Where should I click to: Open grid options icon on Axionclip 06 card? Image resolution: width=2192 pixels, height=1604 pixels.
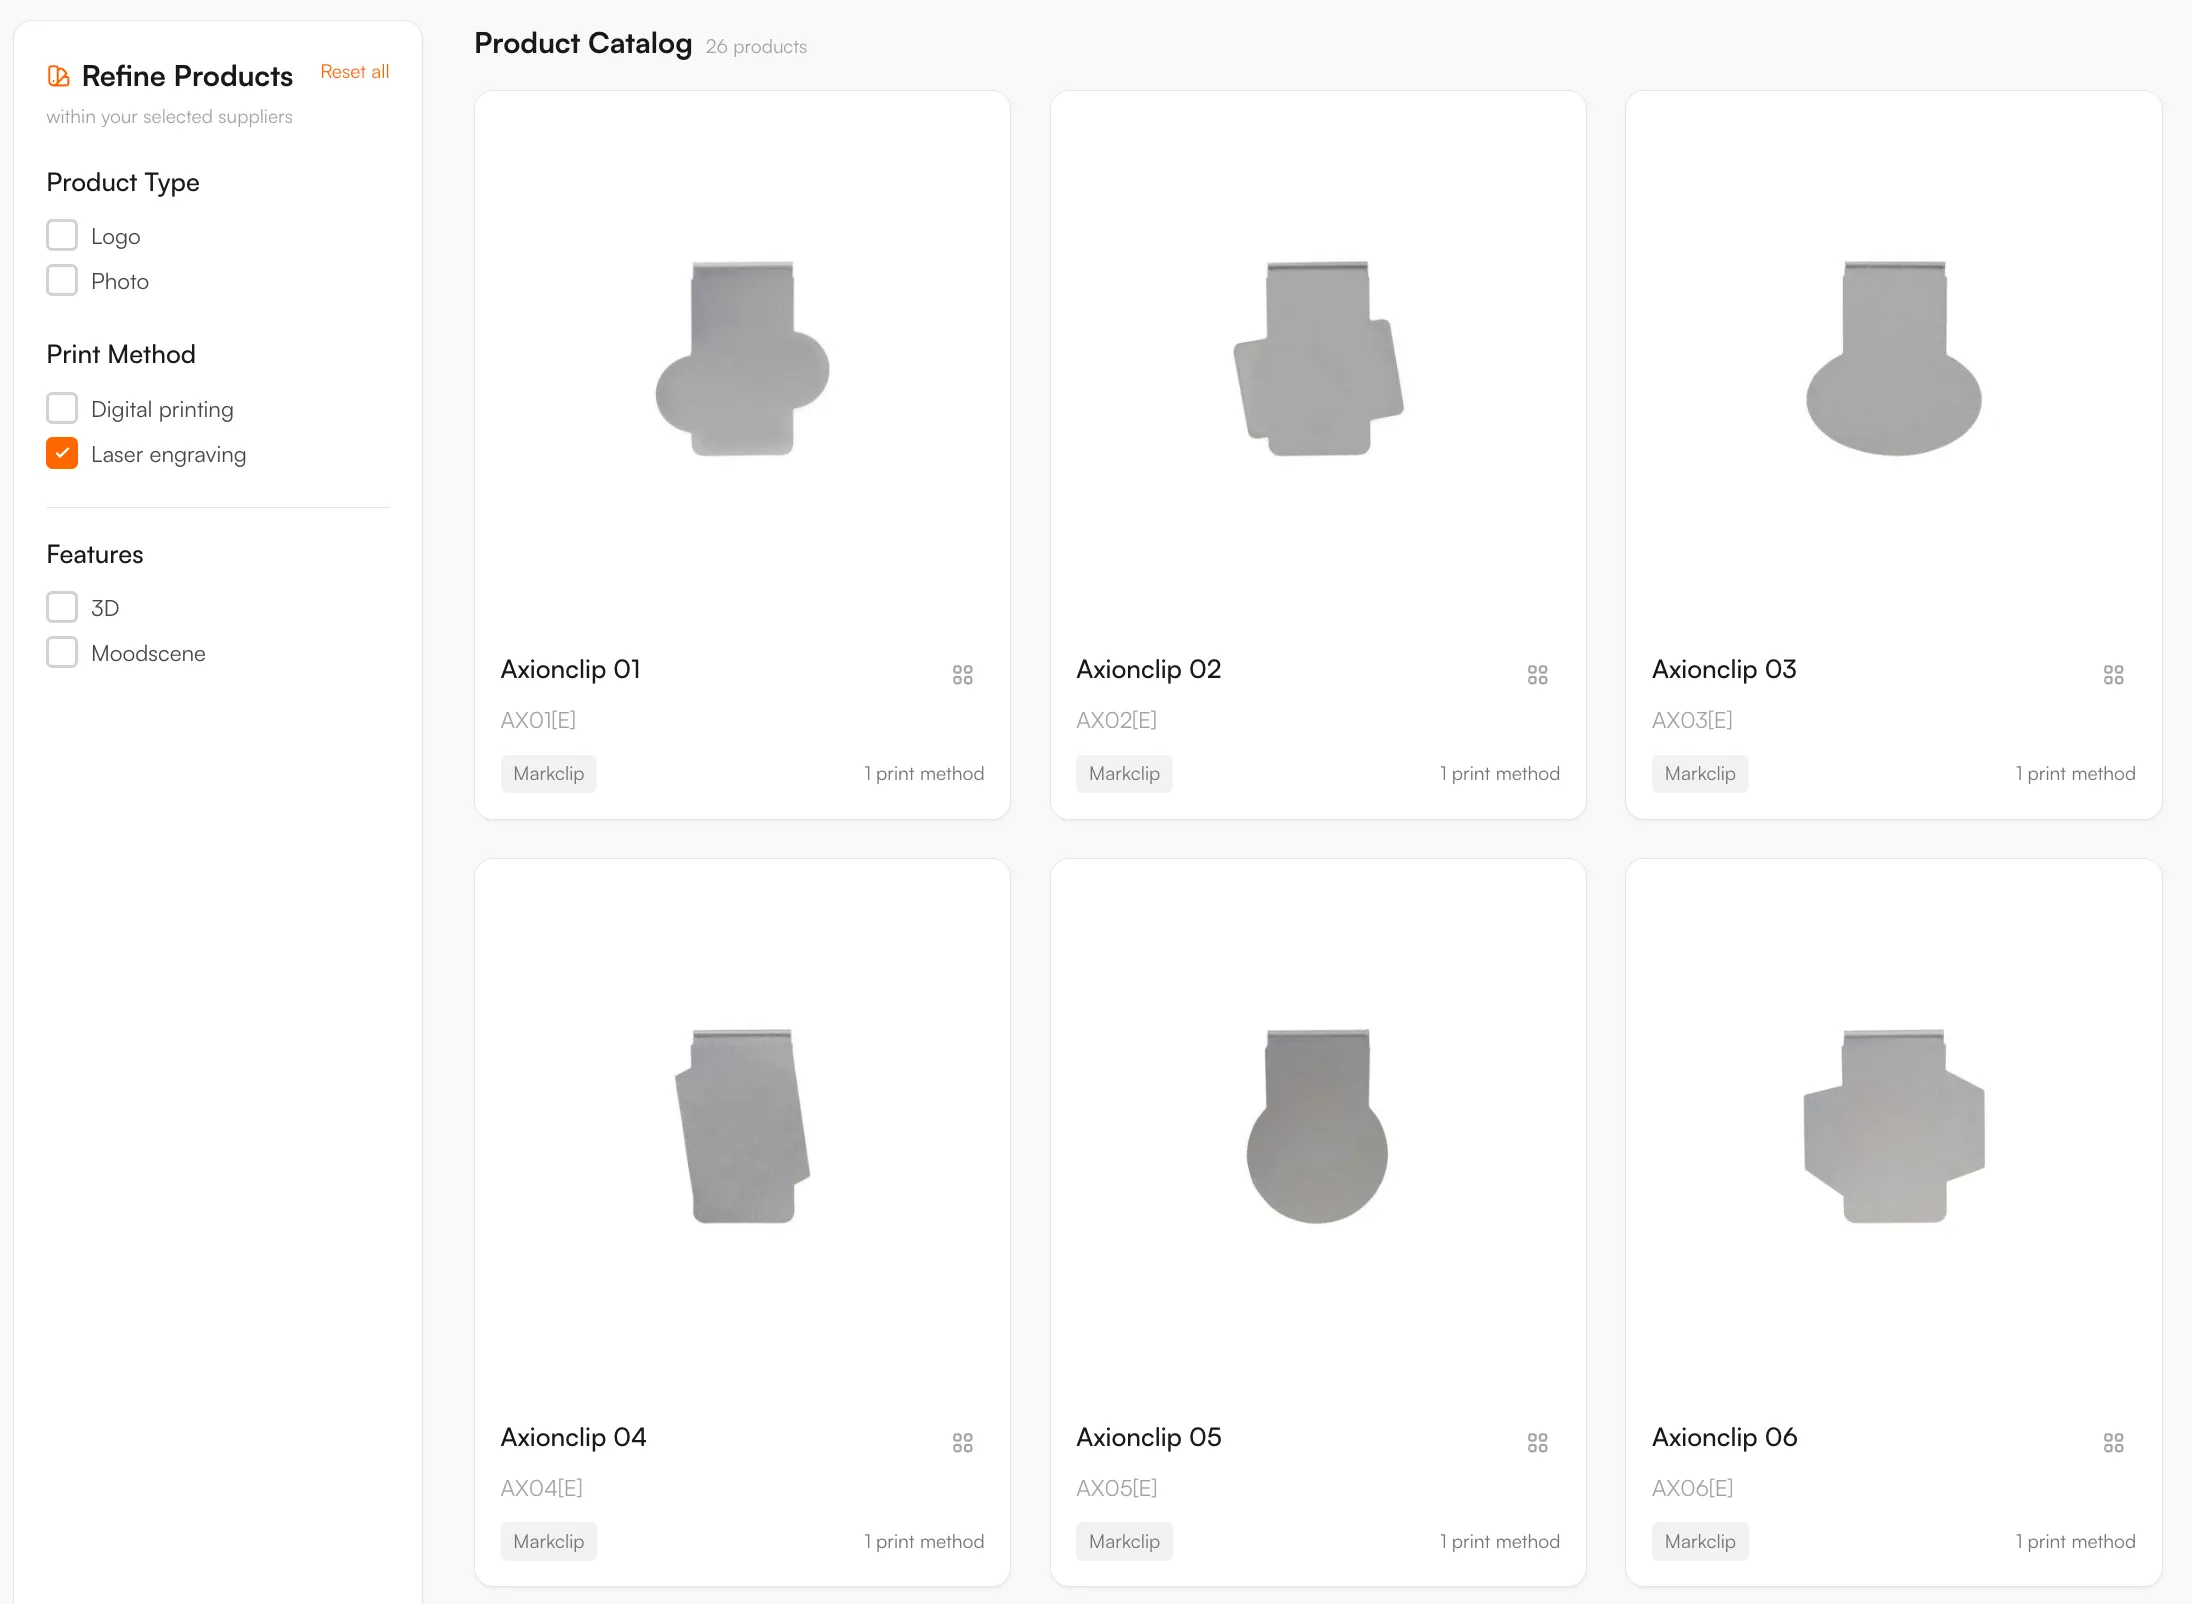coord(2113,1443)
